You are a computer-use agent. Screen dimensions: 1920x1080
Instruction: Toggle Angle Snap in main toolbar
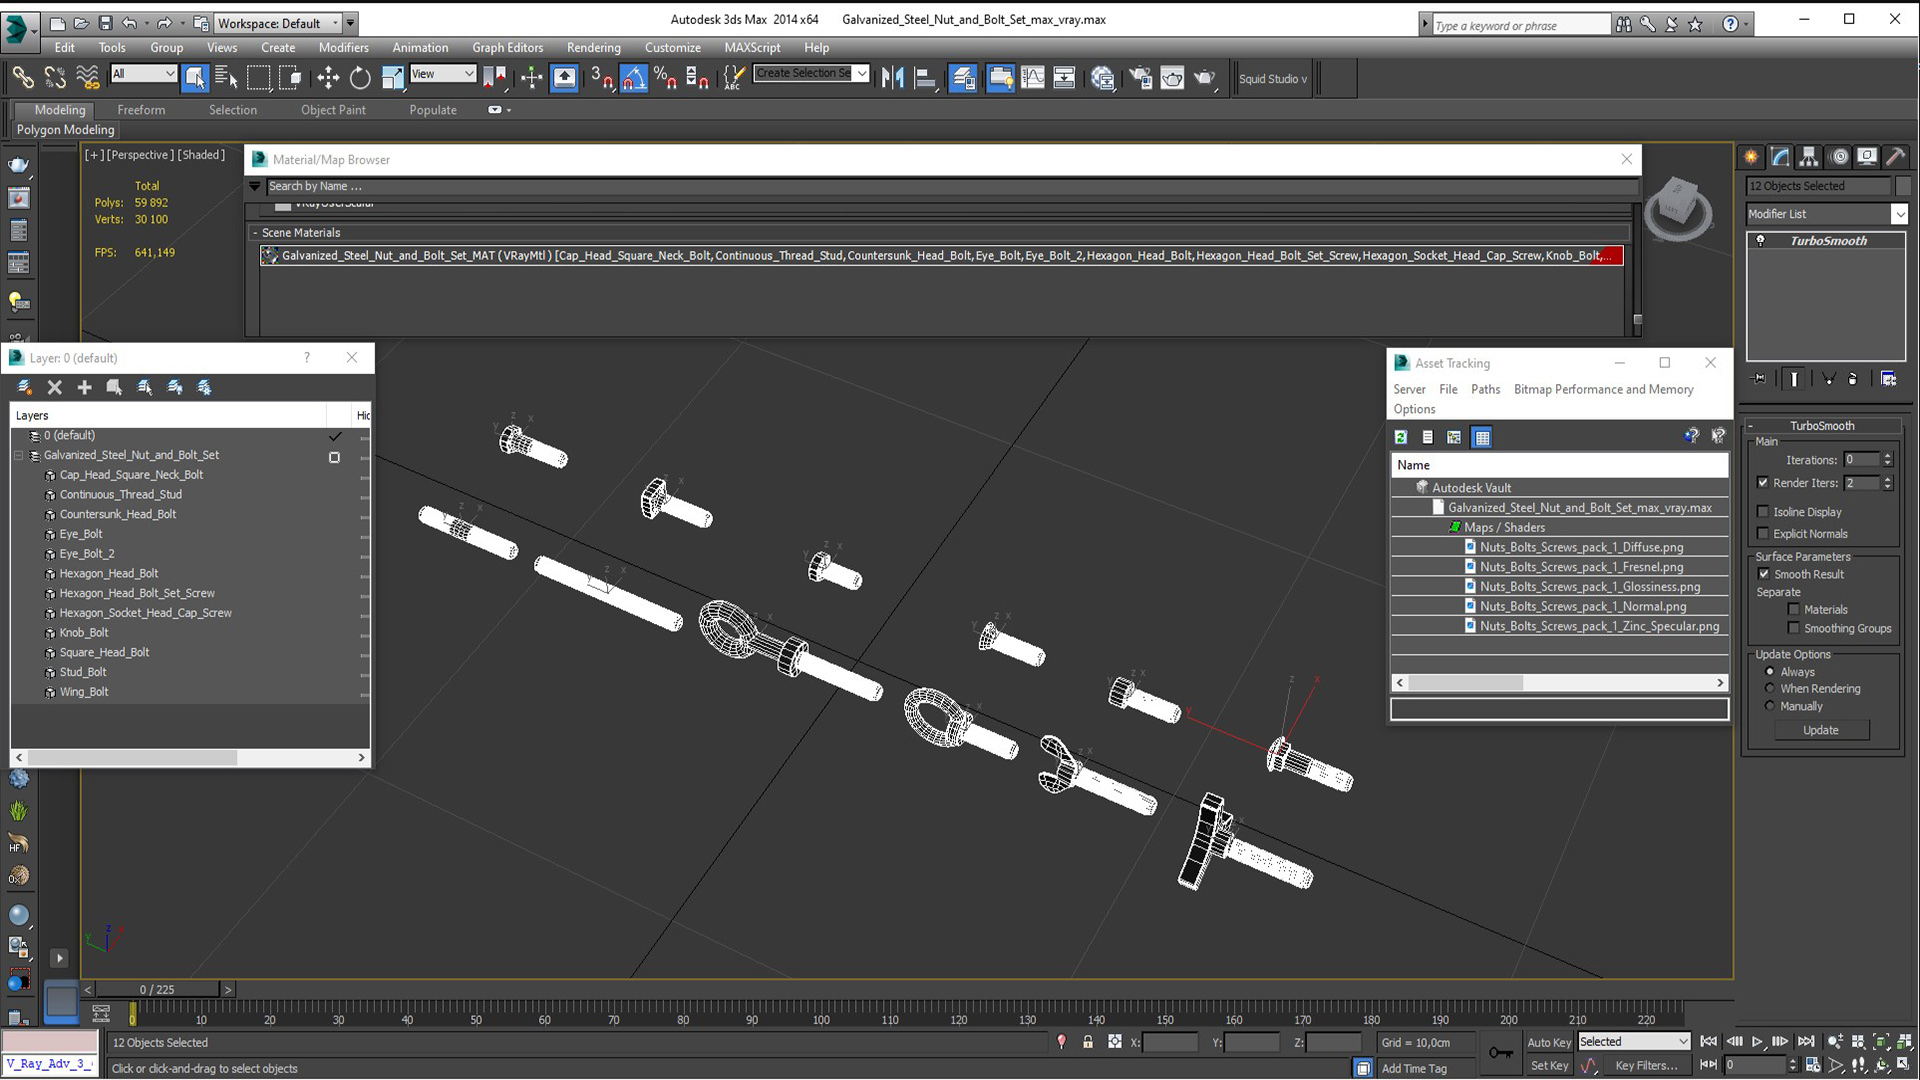(634, 77)
